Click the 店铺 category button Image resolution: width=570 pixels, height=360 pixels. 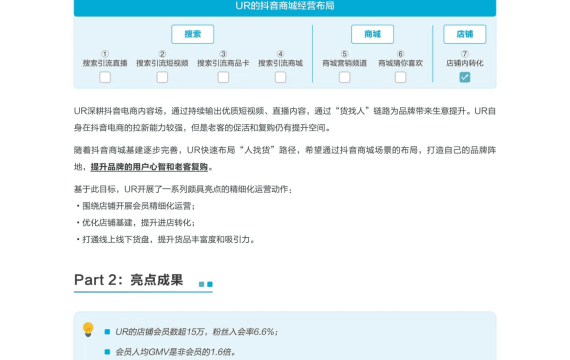(465, 34)
